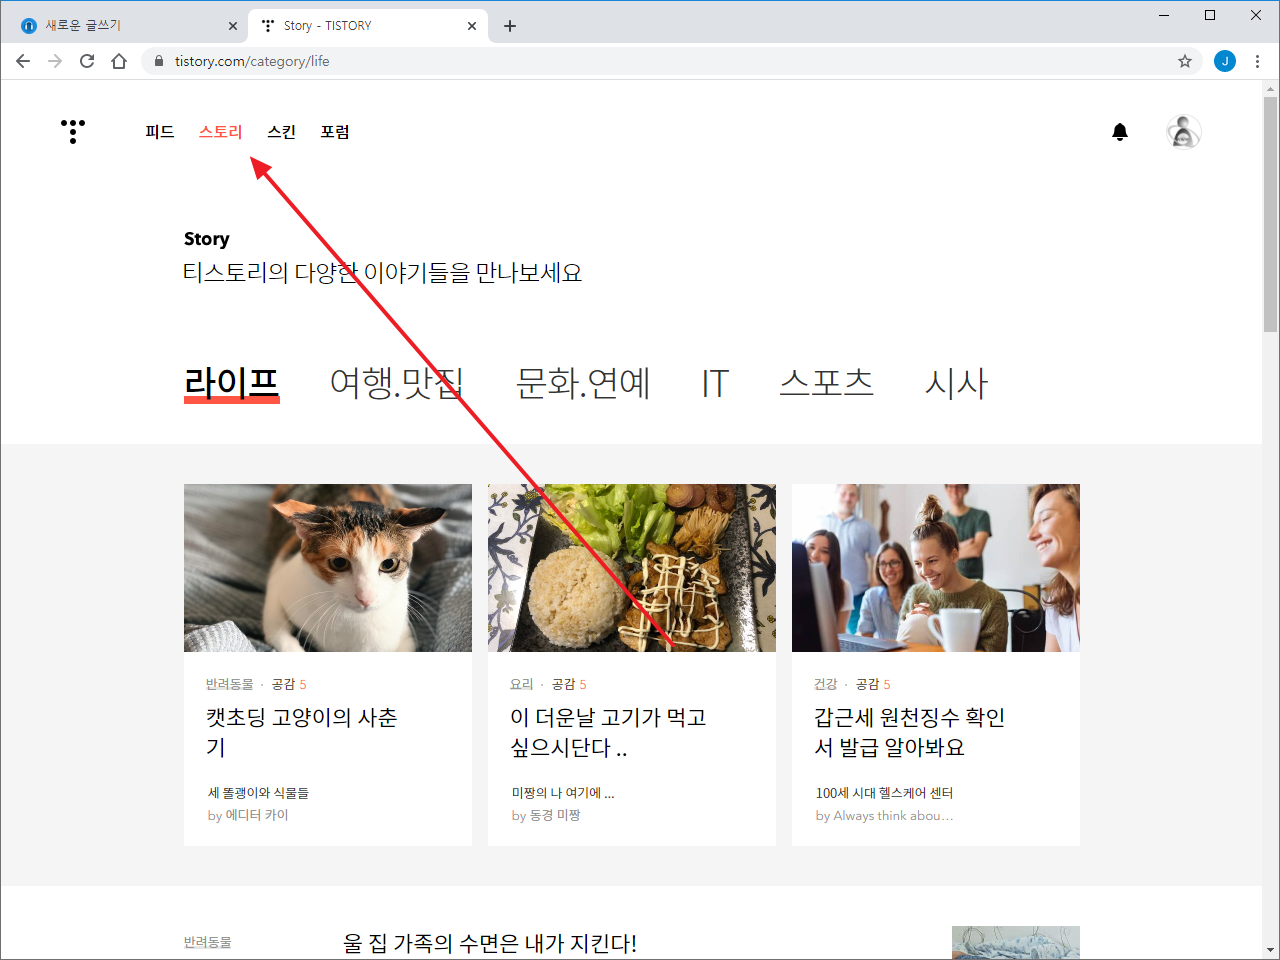Click the Tistory logo icon

point(73,131)
